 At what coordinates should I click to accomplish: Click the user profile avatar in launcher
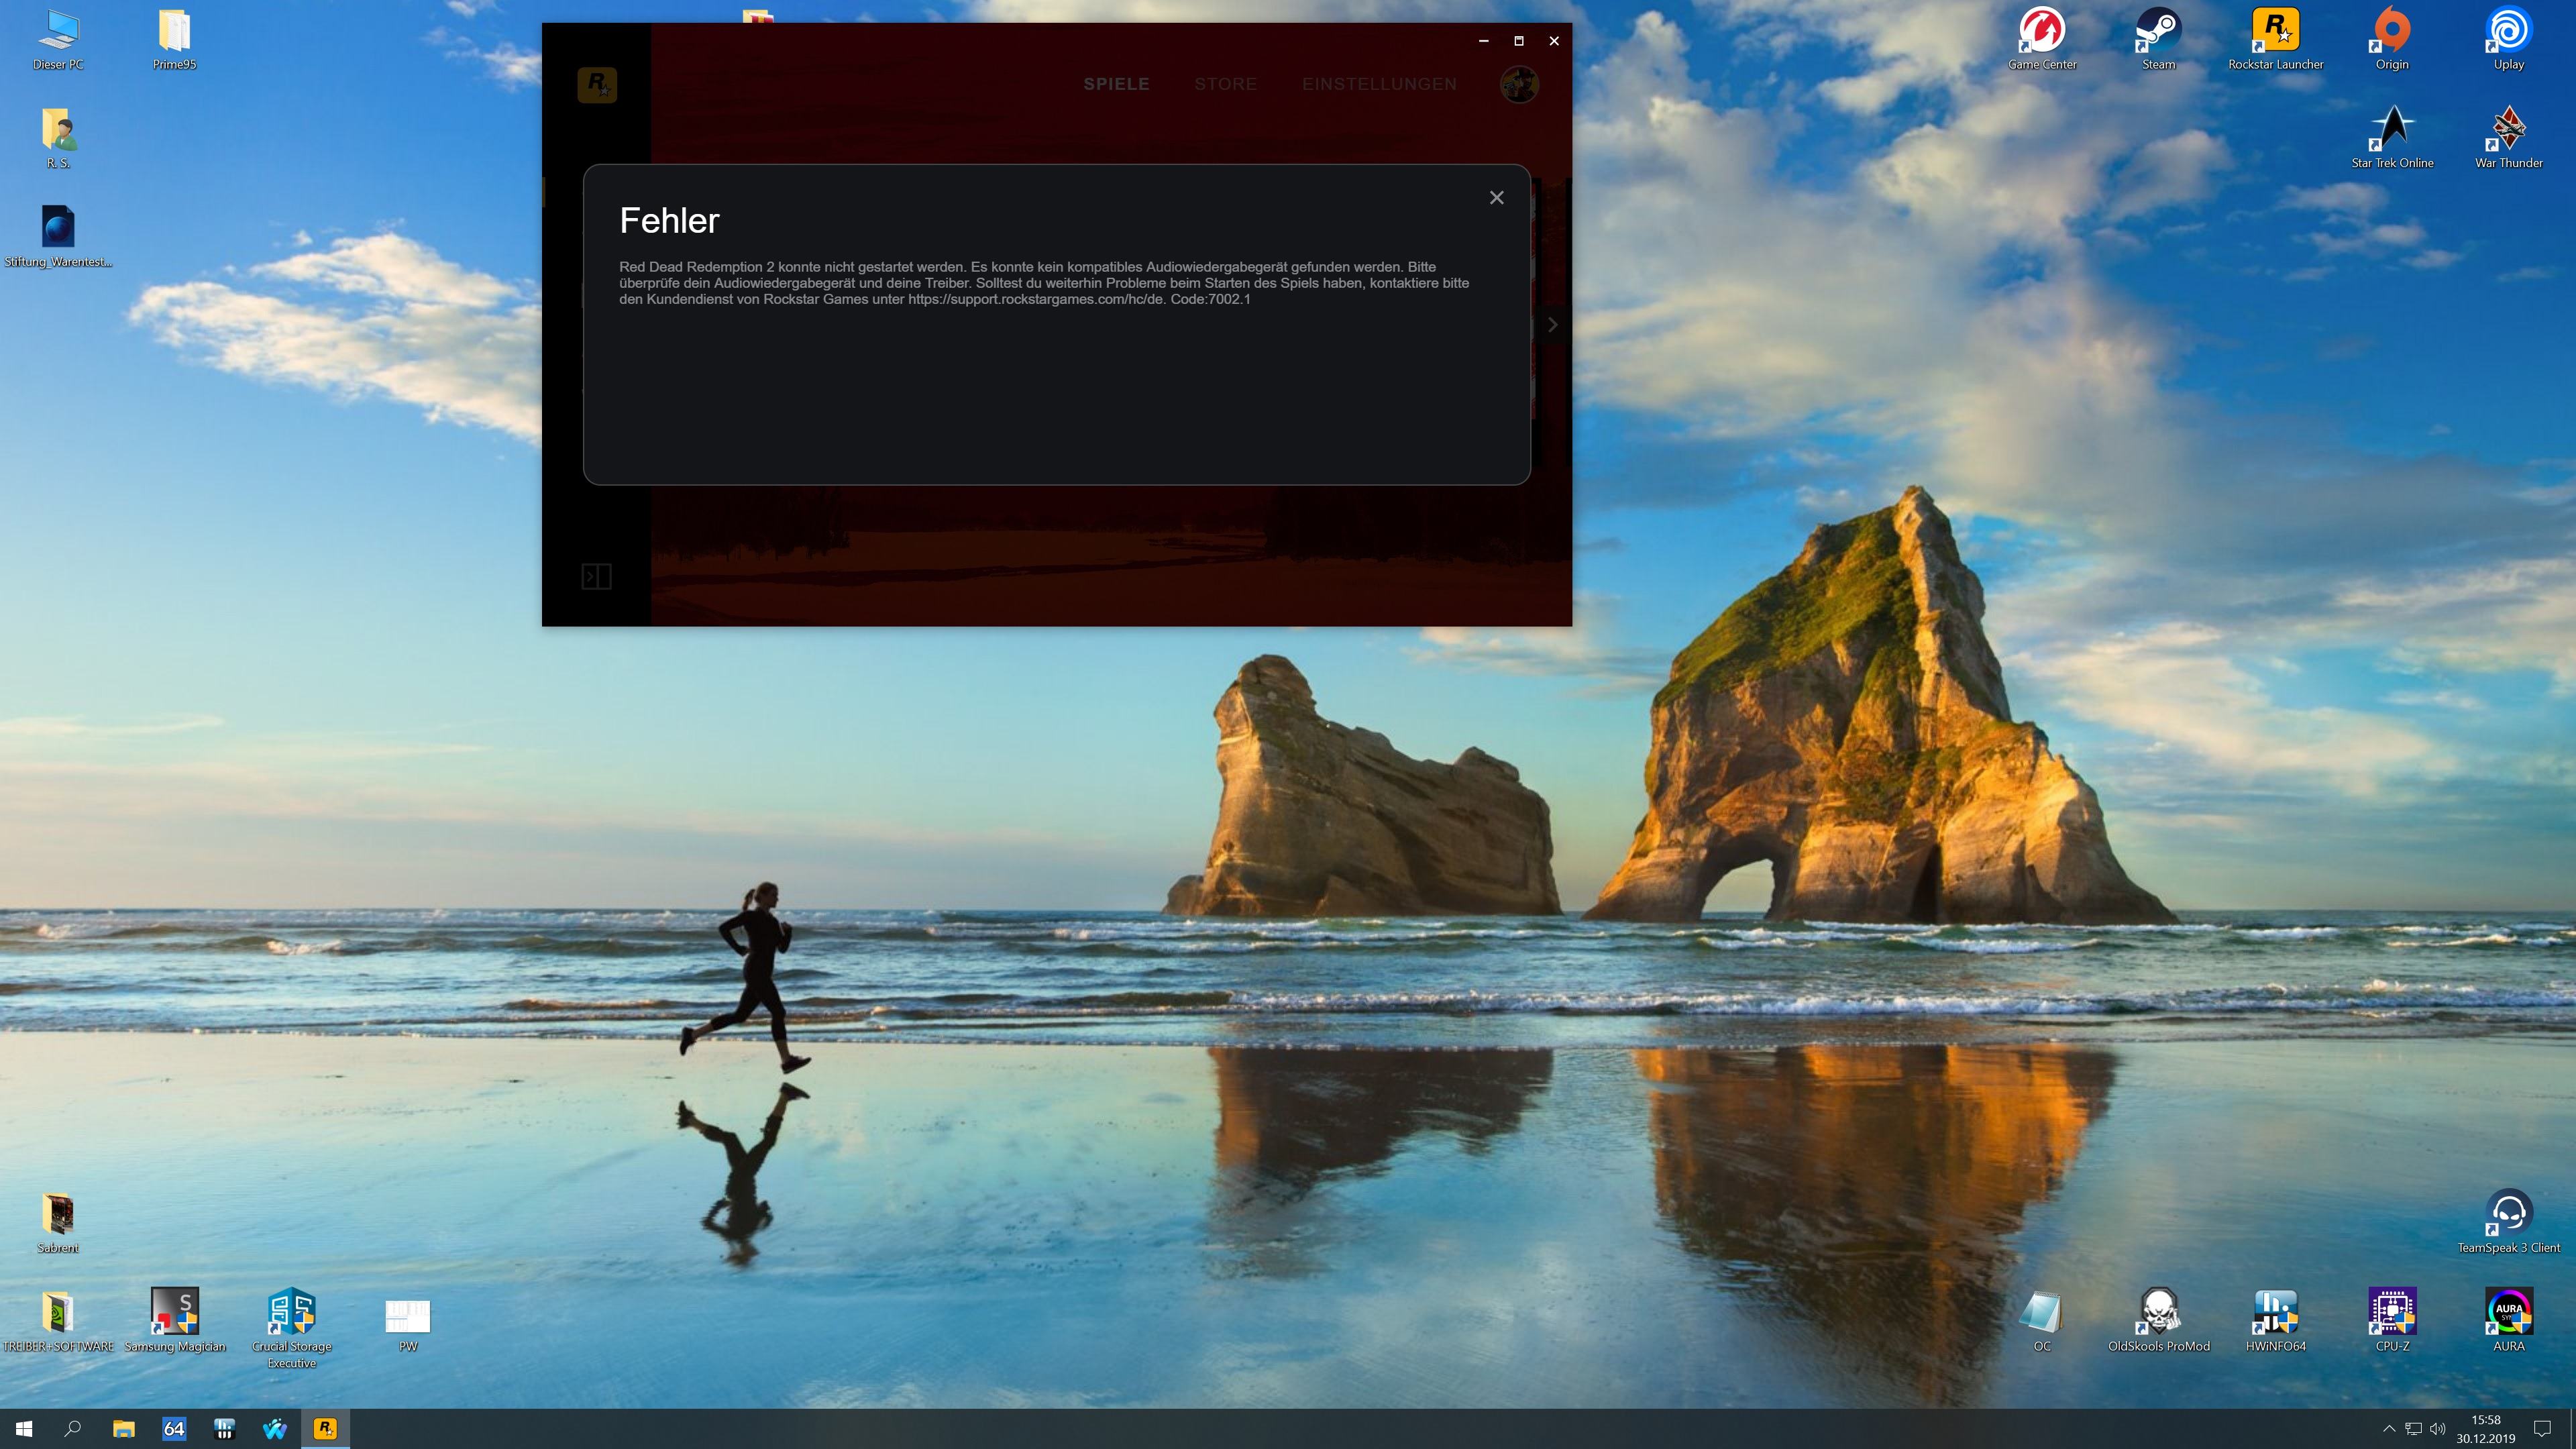tap(1519, 84)
